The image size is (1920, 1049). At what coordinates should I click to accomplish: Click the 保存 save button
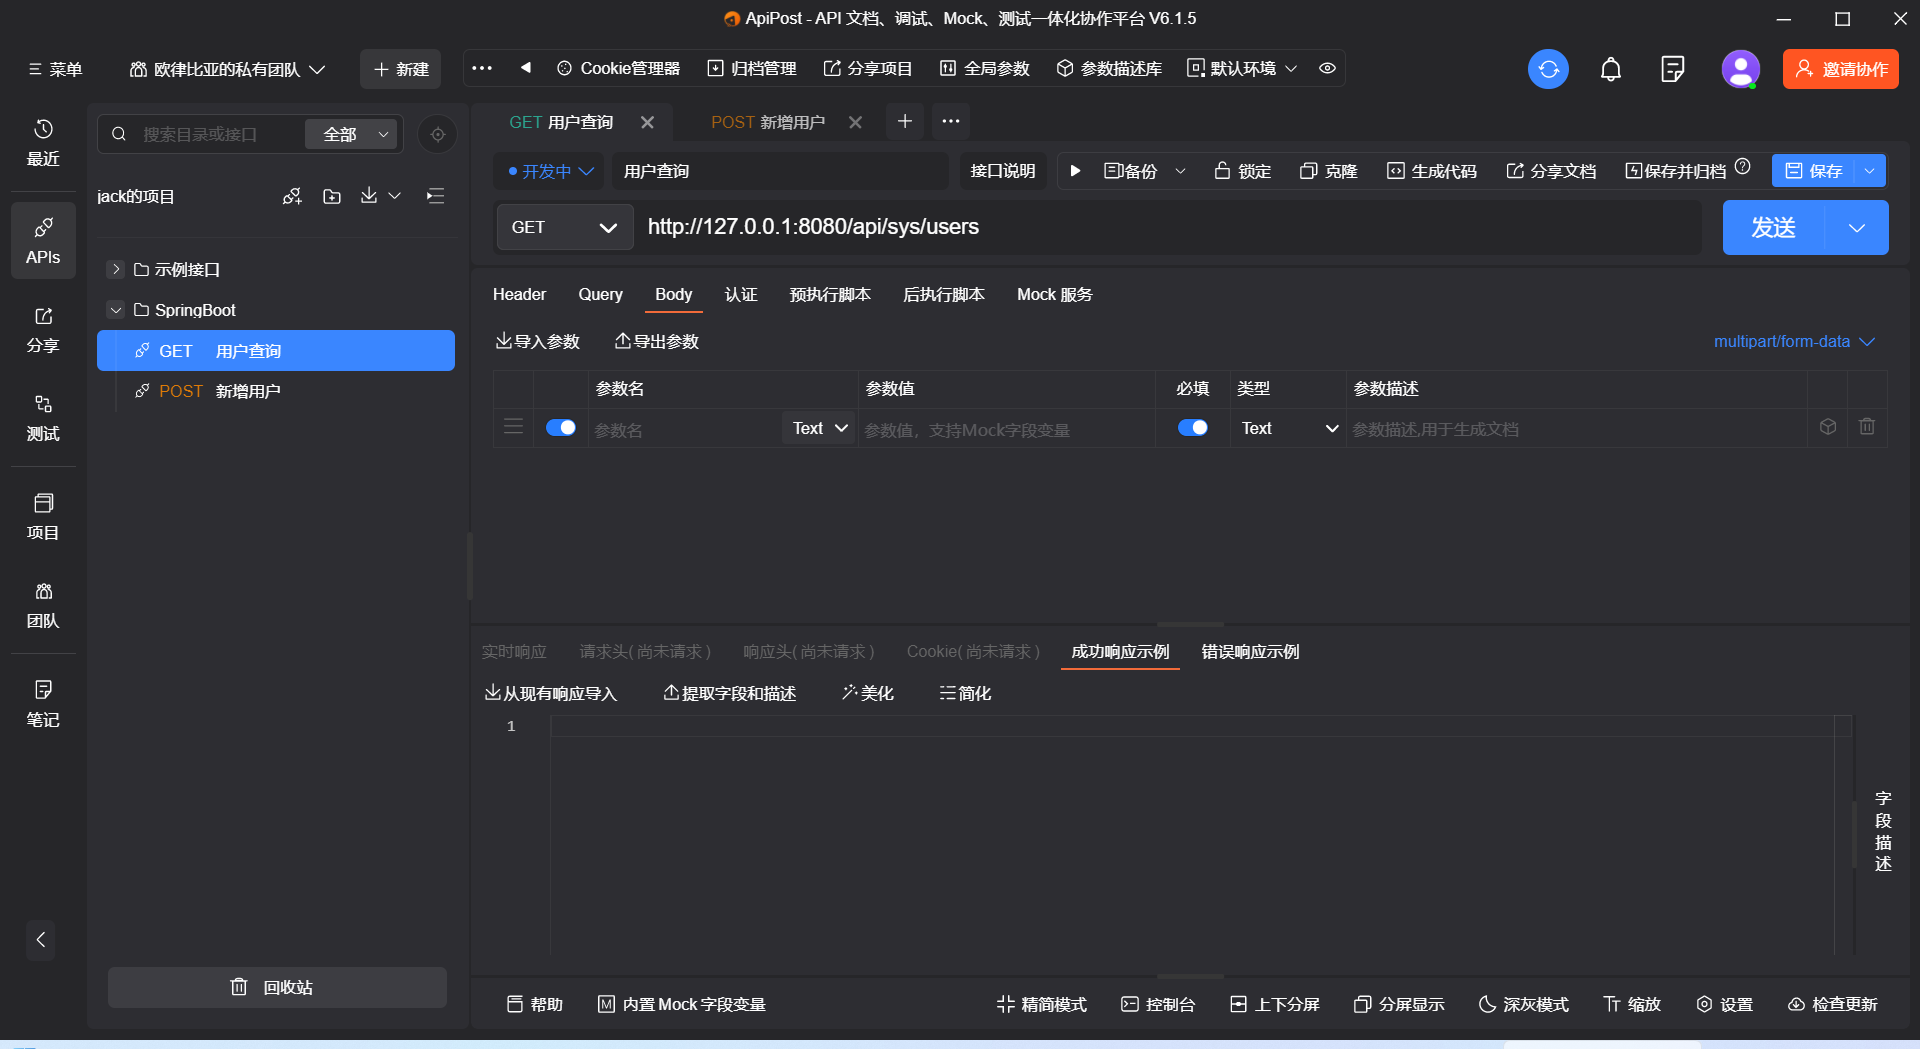click(1814, 171)
